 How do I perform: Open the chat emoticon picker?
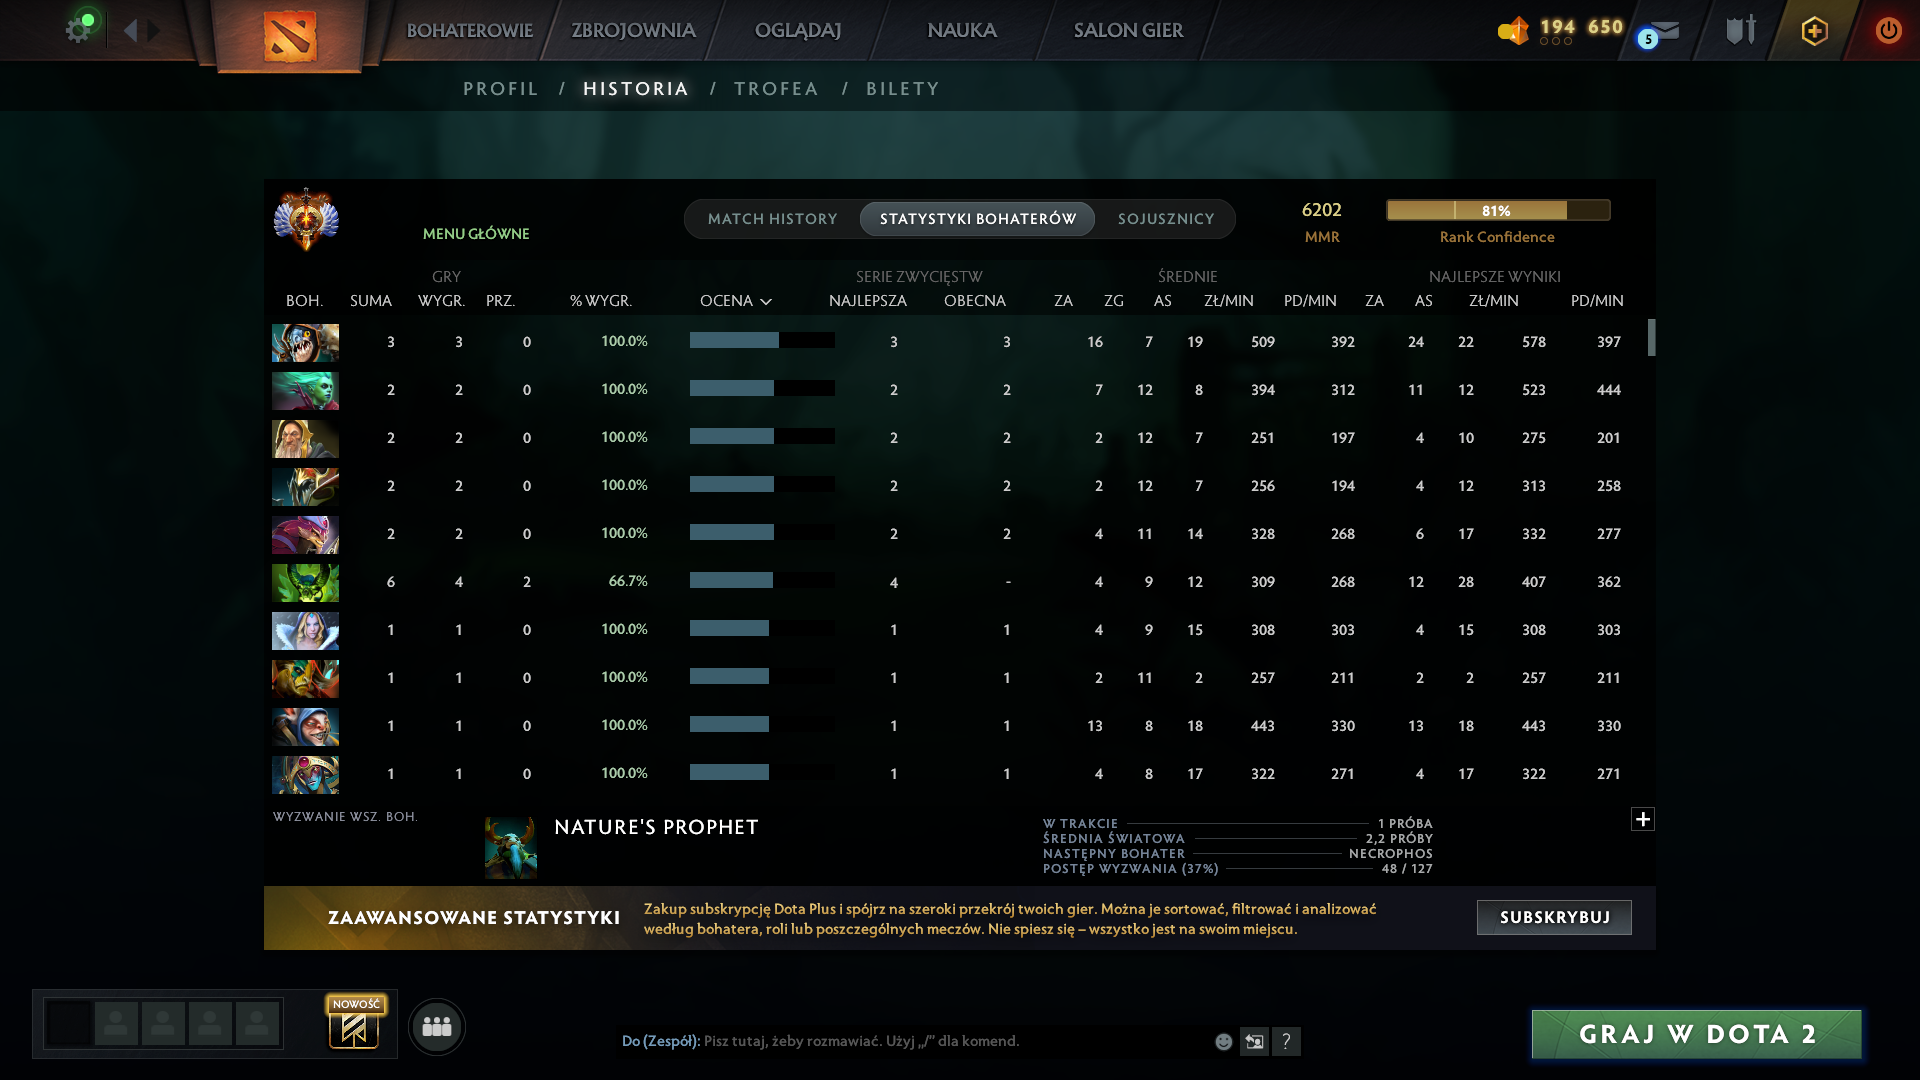(1223, 1041)
